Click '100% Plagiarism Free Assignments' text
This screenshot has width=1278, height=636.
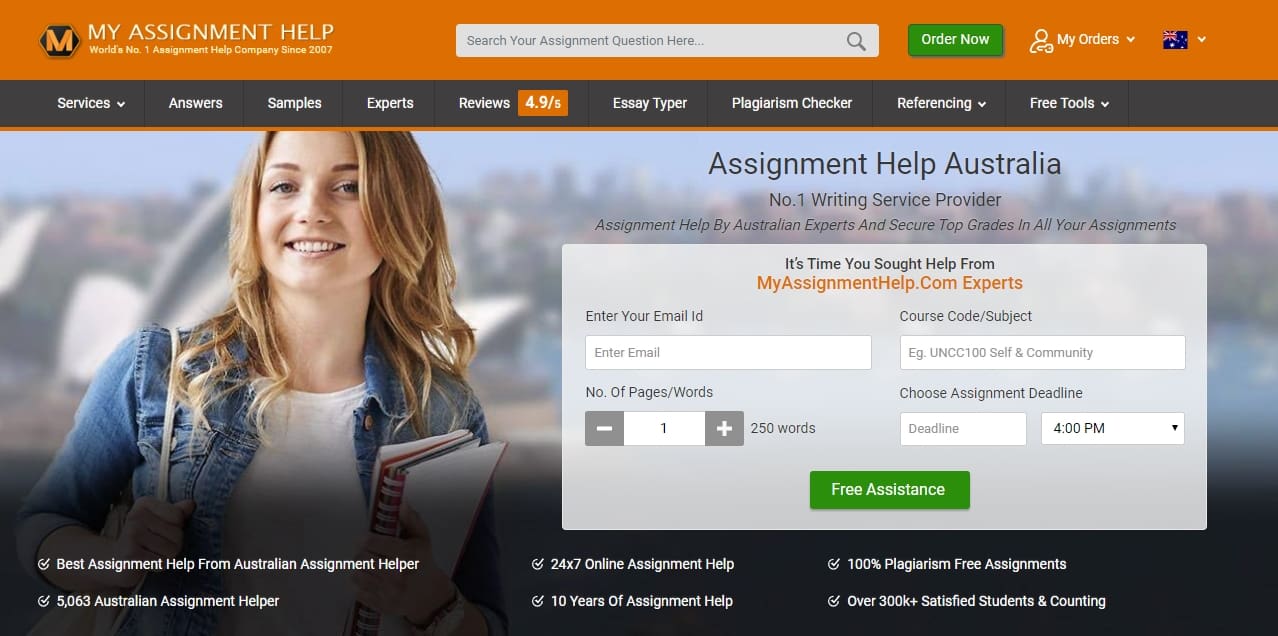point(957,564)
